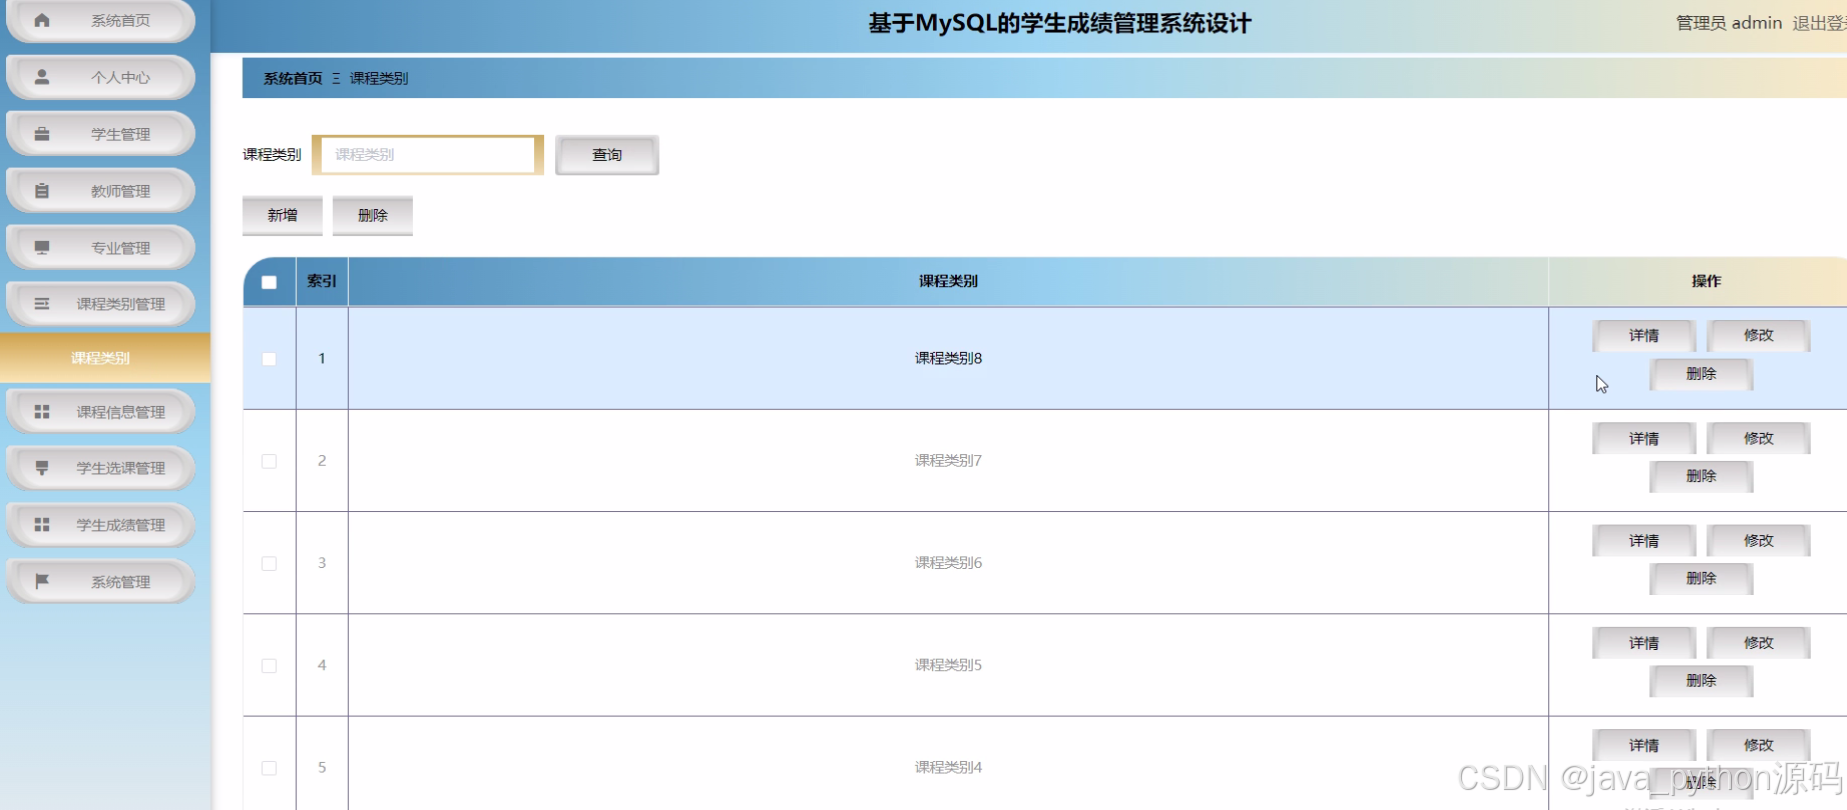The height and width of the screenshot is (810, 1847).
Task: Expand the 系统管理 sidebar menu
Action: click(x=101, y=582)
